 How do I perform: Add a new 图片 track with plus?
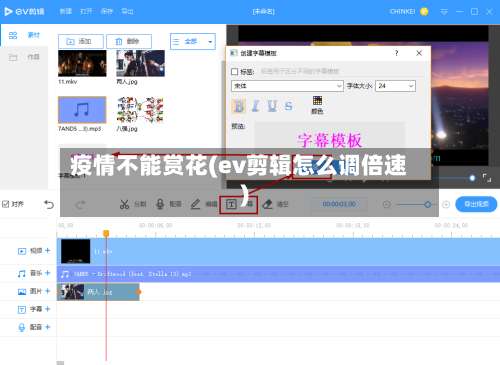[47, 291]
